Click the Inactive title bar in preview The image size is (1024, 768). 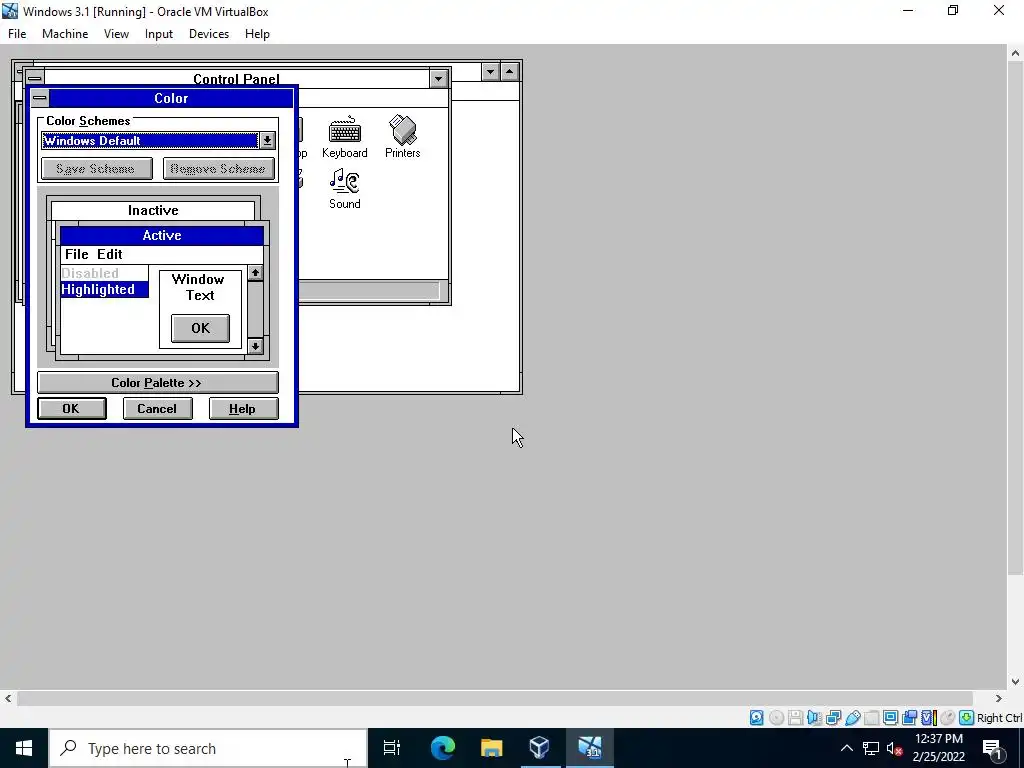click(153, 210)
